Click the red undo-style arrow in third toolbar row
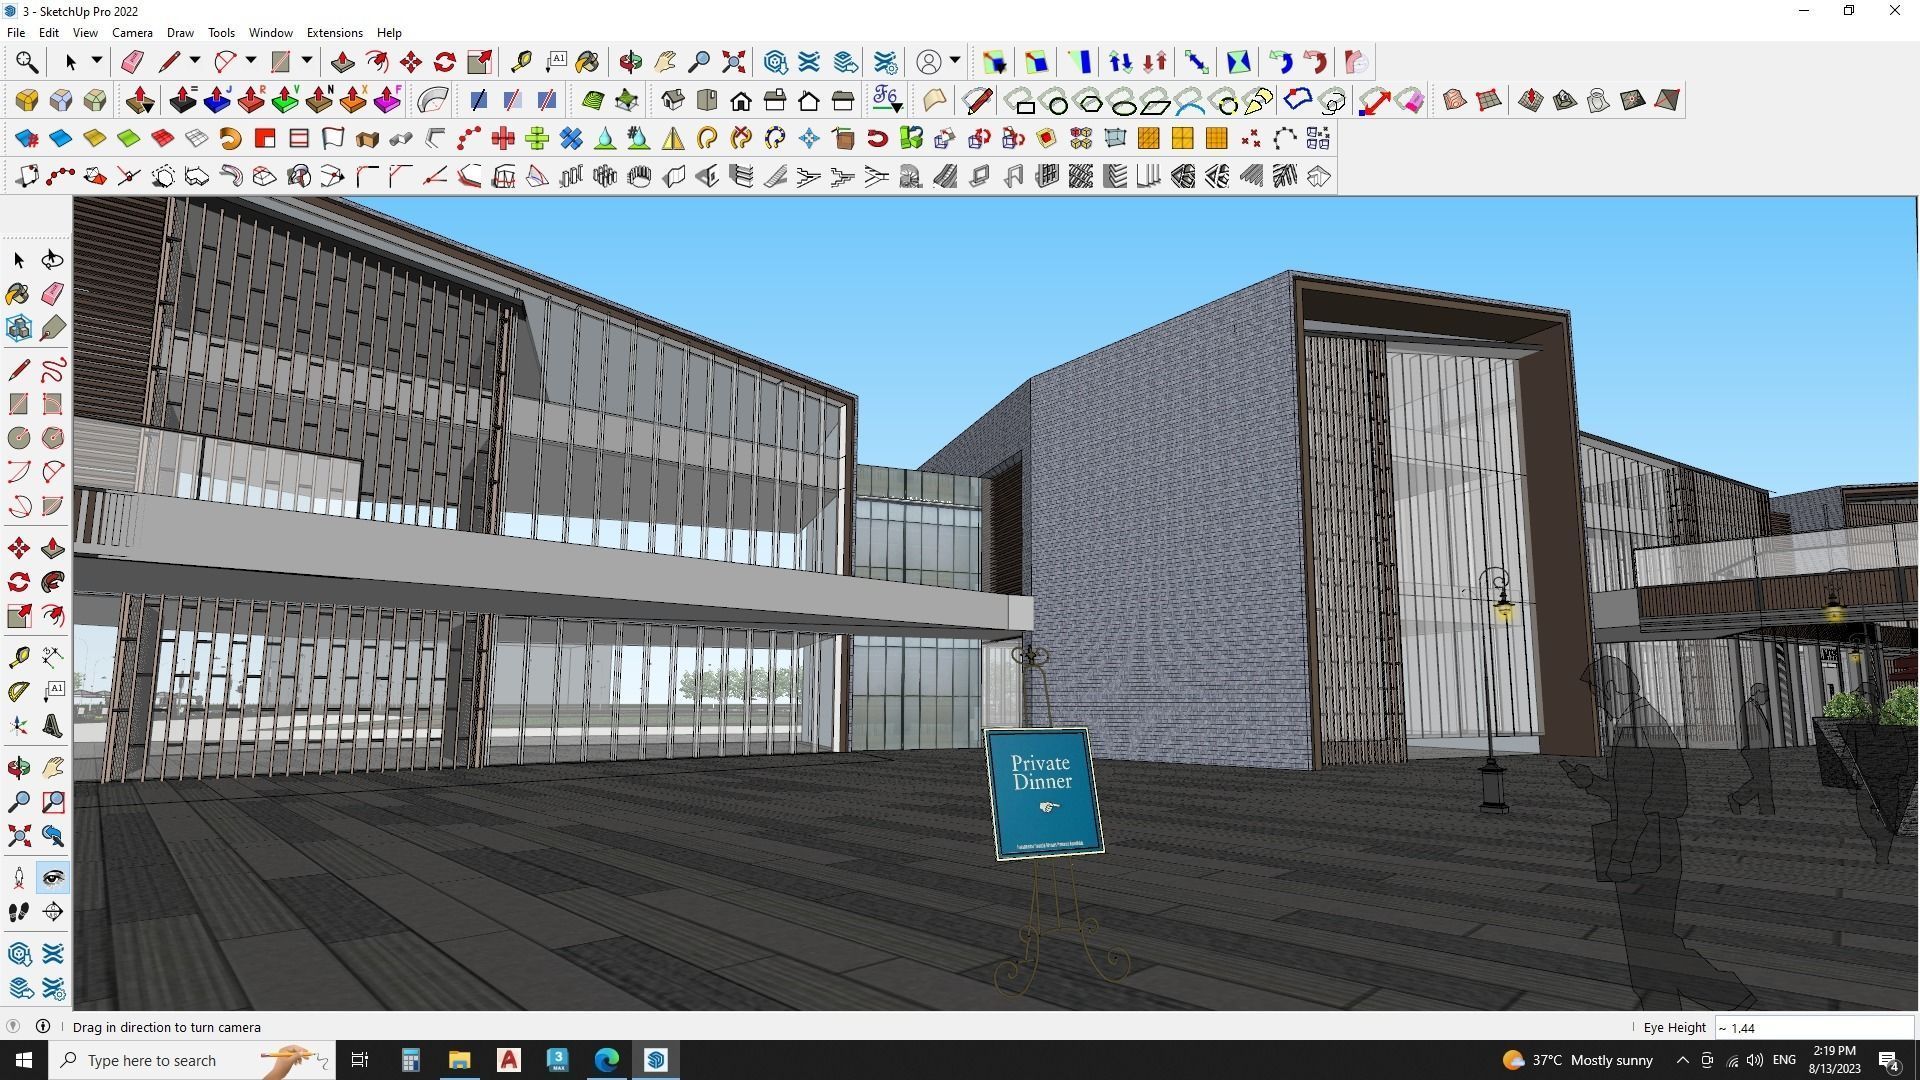The width and height of the screenshot is (1920, 1080). pos(877,138)
